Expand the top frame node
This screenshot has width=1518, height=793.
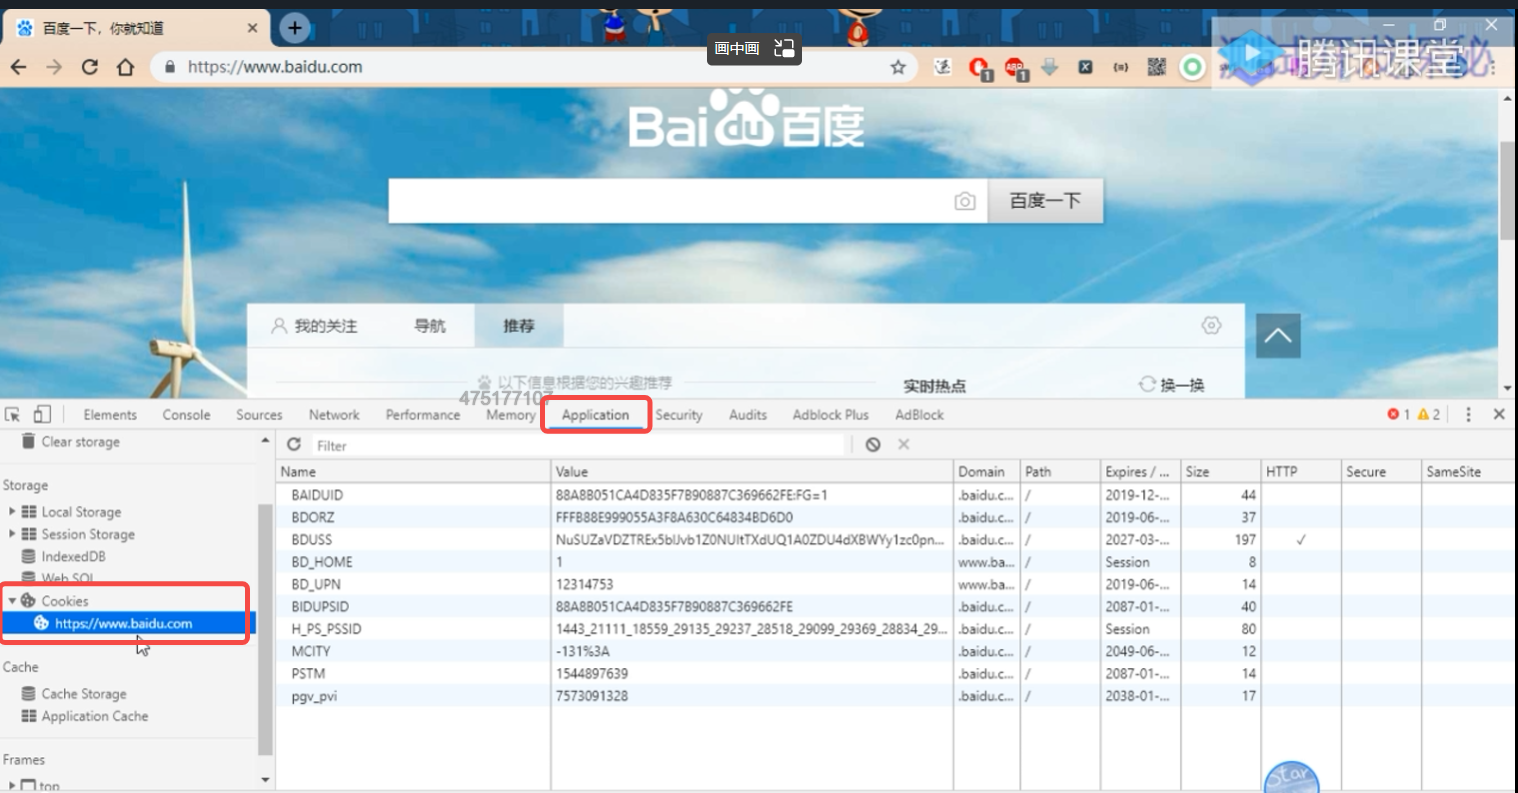tap(12, 786)
